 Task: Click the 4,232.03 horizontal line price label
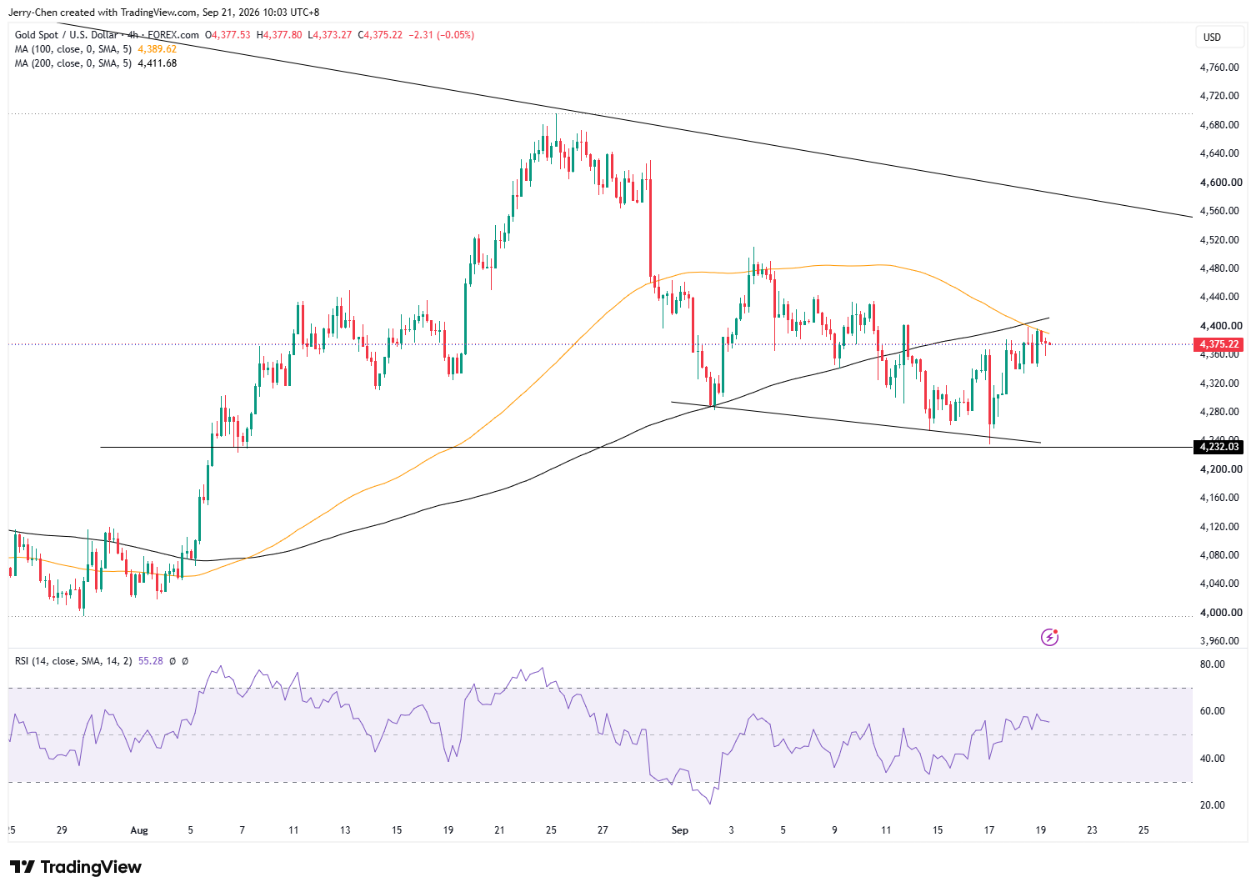pyautogui.click(x=1217, y=447)
